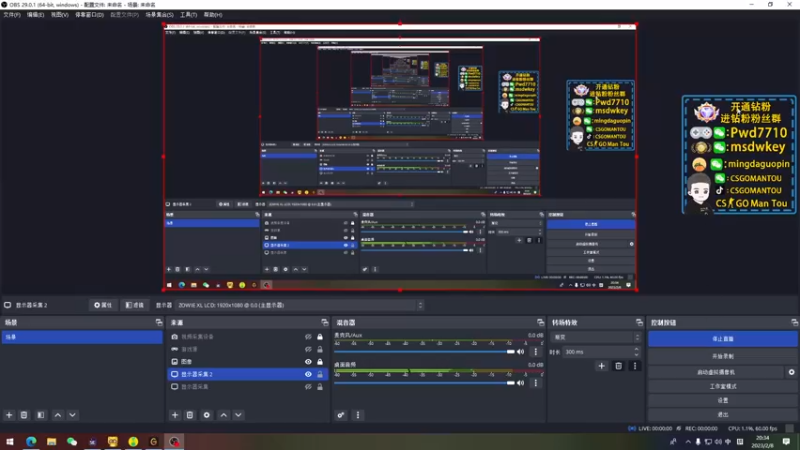This screenshot has height=450, width=800.
Task: Open desktop audio channel options dots
Action: point(536,383)
